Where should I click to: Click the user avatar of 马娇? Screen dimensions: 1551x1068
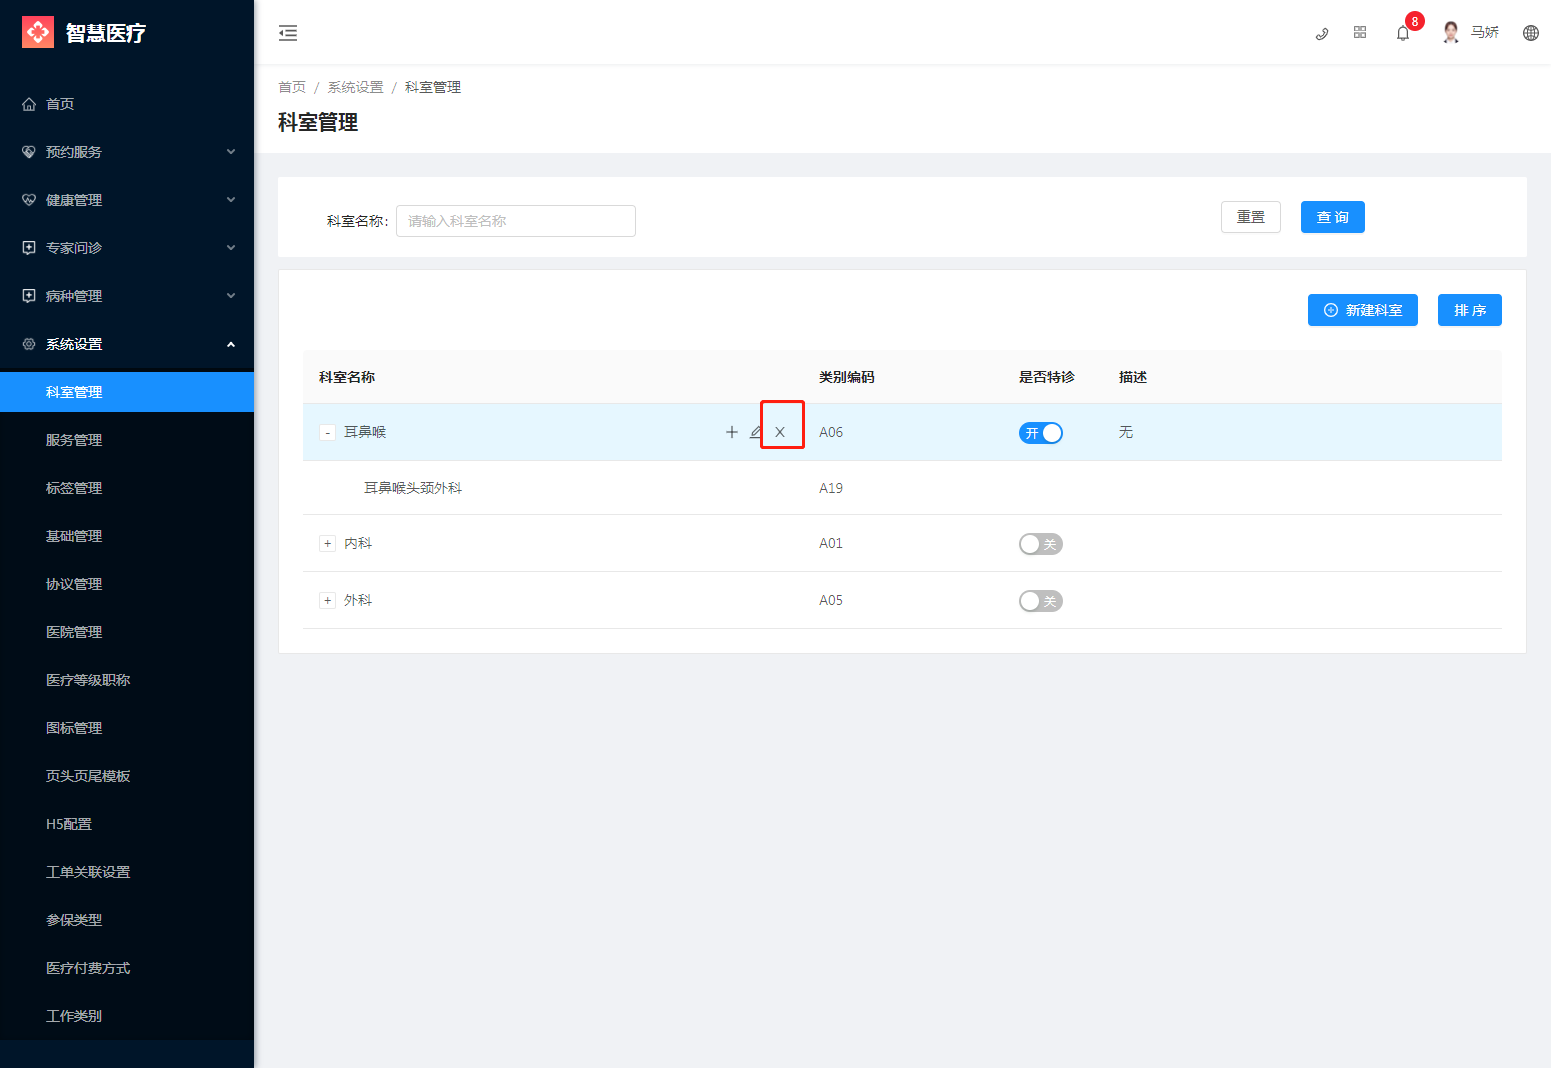click(1451, 33)
